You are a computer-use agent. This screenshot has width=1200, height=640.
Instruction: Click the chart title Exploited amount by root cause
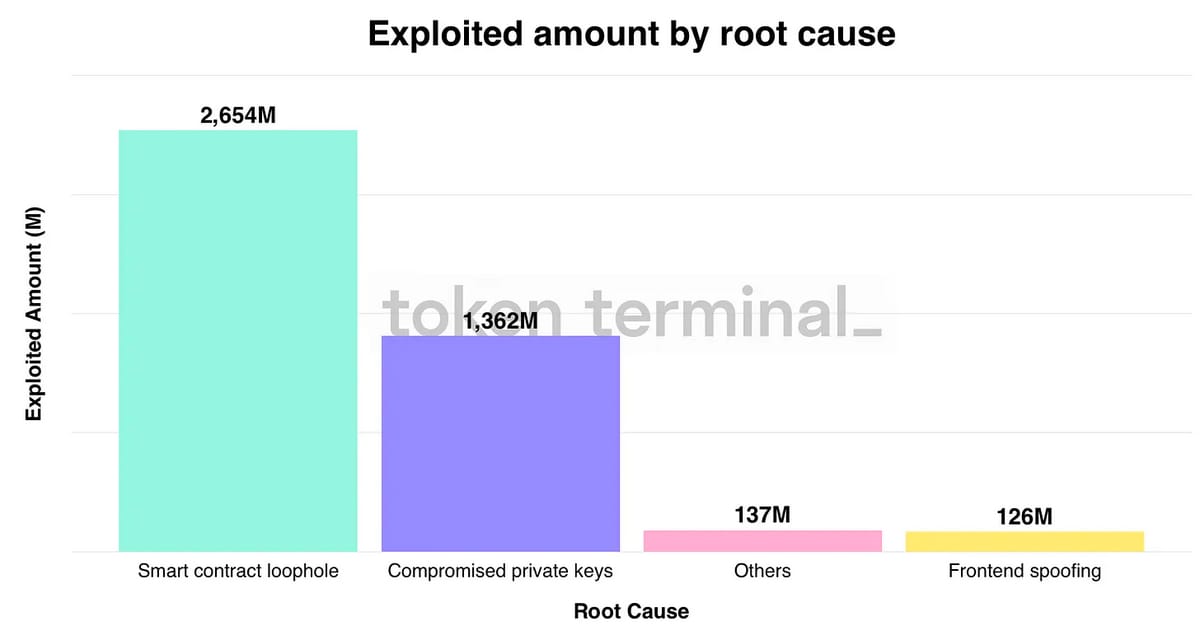pos(631,34)
